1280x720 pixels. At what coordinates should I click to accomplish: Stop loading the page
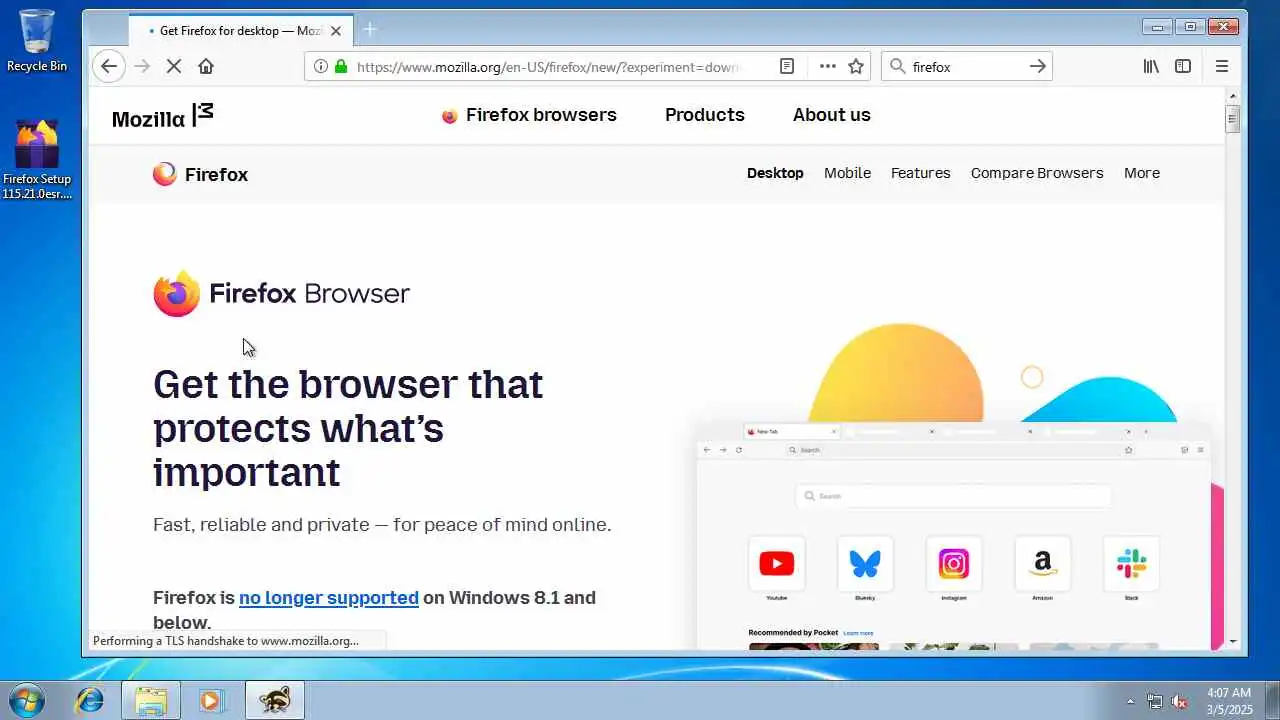pyautogui.click(x=173, y=66)
